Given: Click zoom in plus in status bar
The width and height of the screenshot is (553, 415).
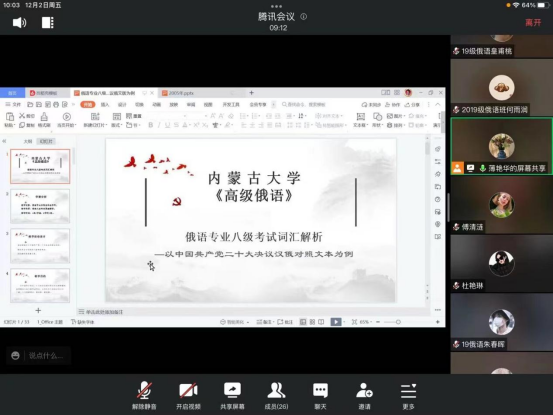Looking at the screenshot, I should click(x=438, y=322).
